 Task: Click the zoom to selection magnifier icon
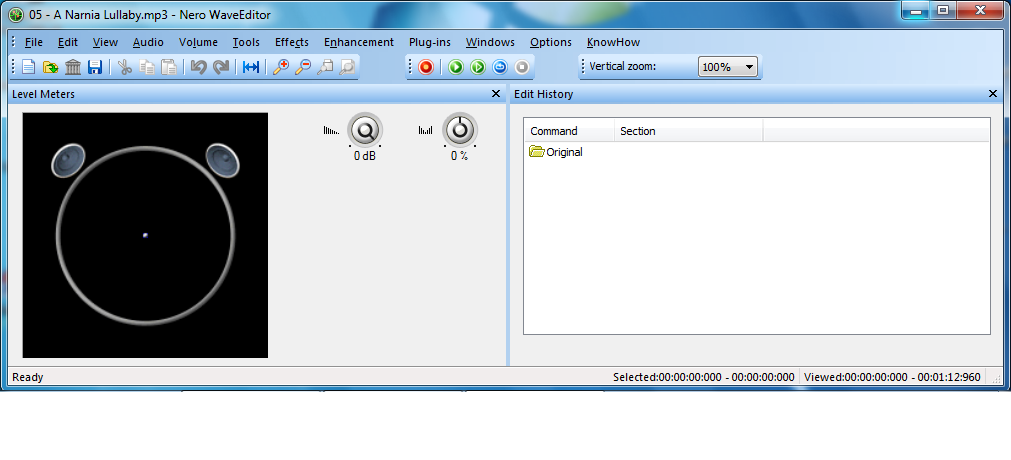coord(325,67)
